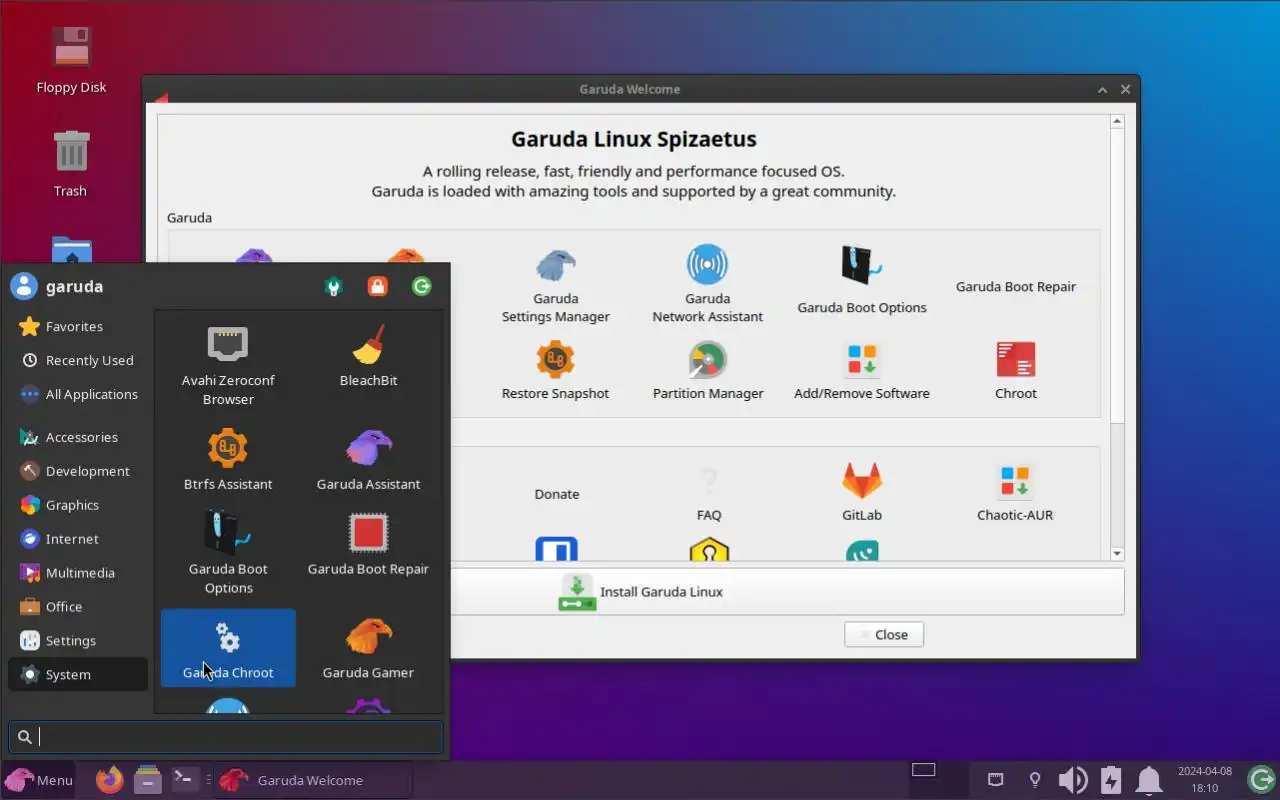Viewport: 1280px width, 800px height.
Task: Select the Recently Used category
Action: [x=78, y=361]
